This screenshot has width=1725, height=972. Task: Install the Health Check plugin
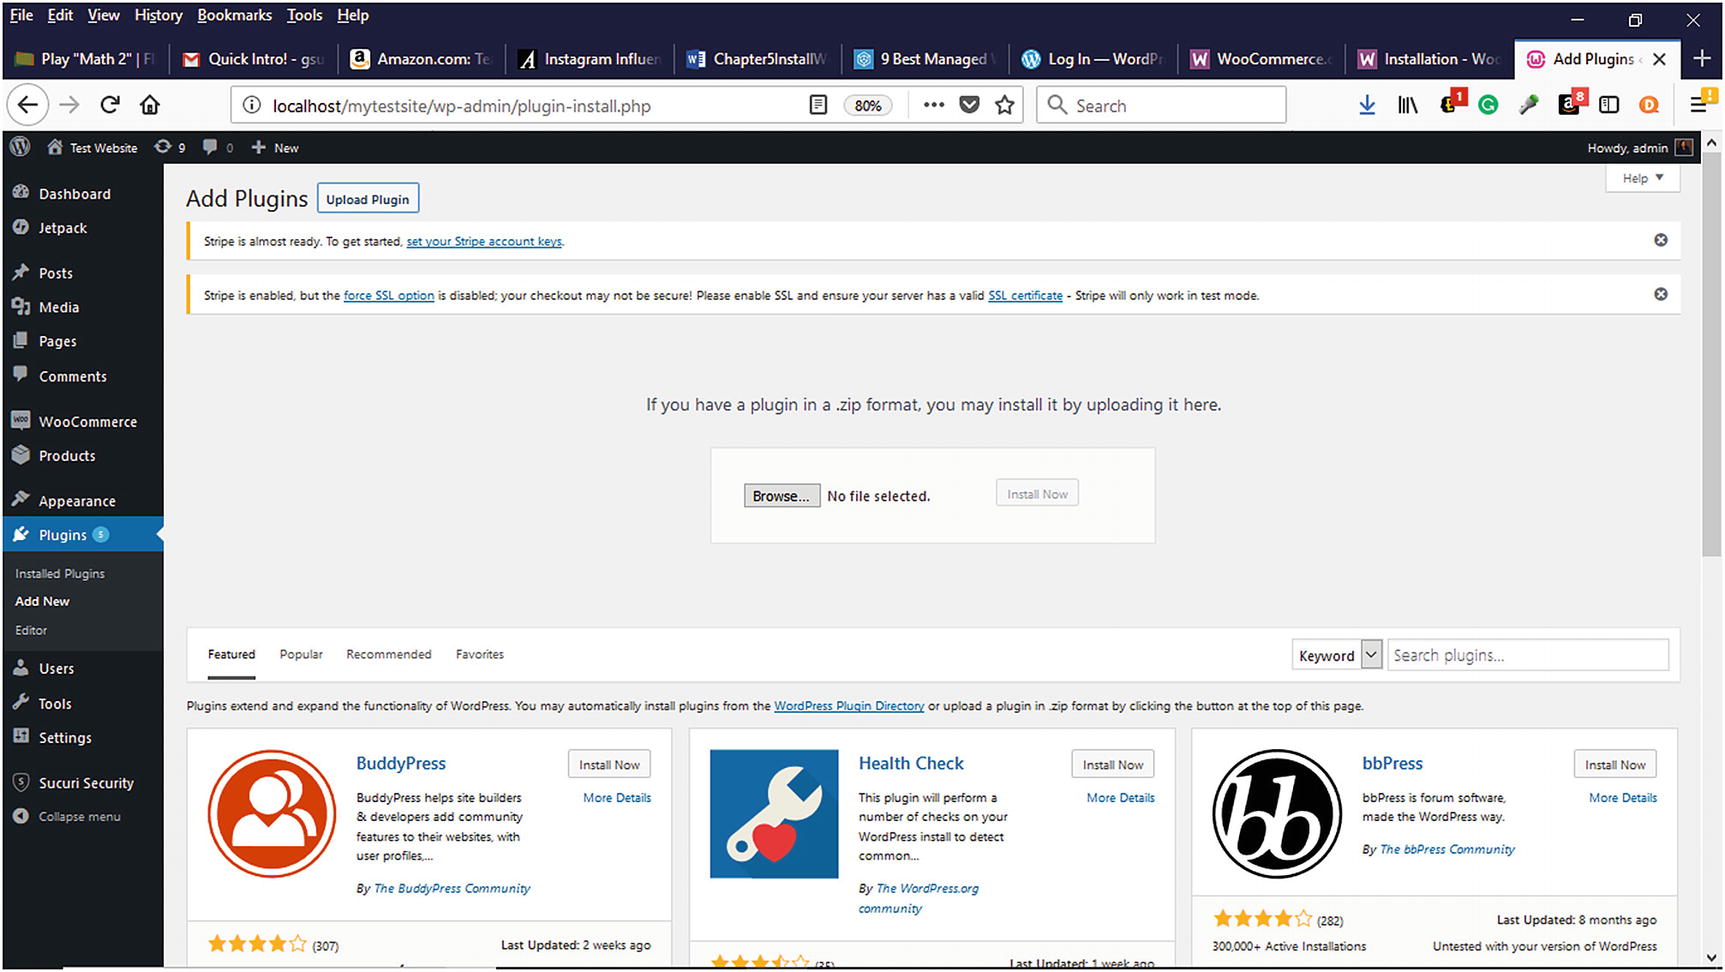coord(1113,765)
